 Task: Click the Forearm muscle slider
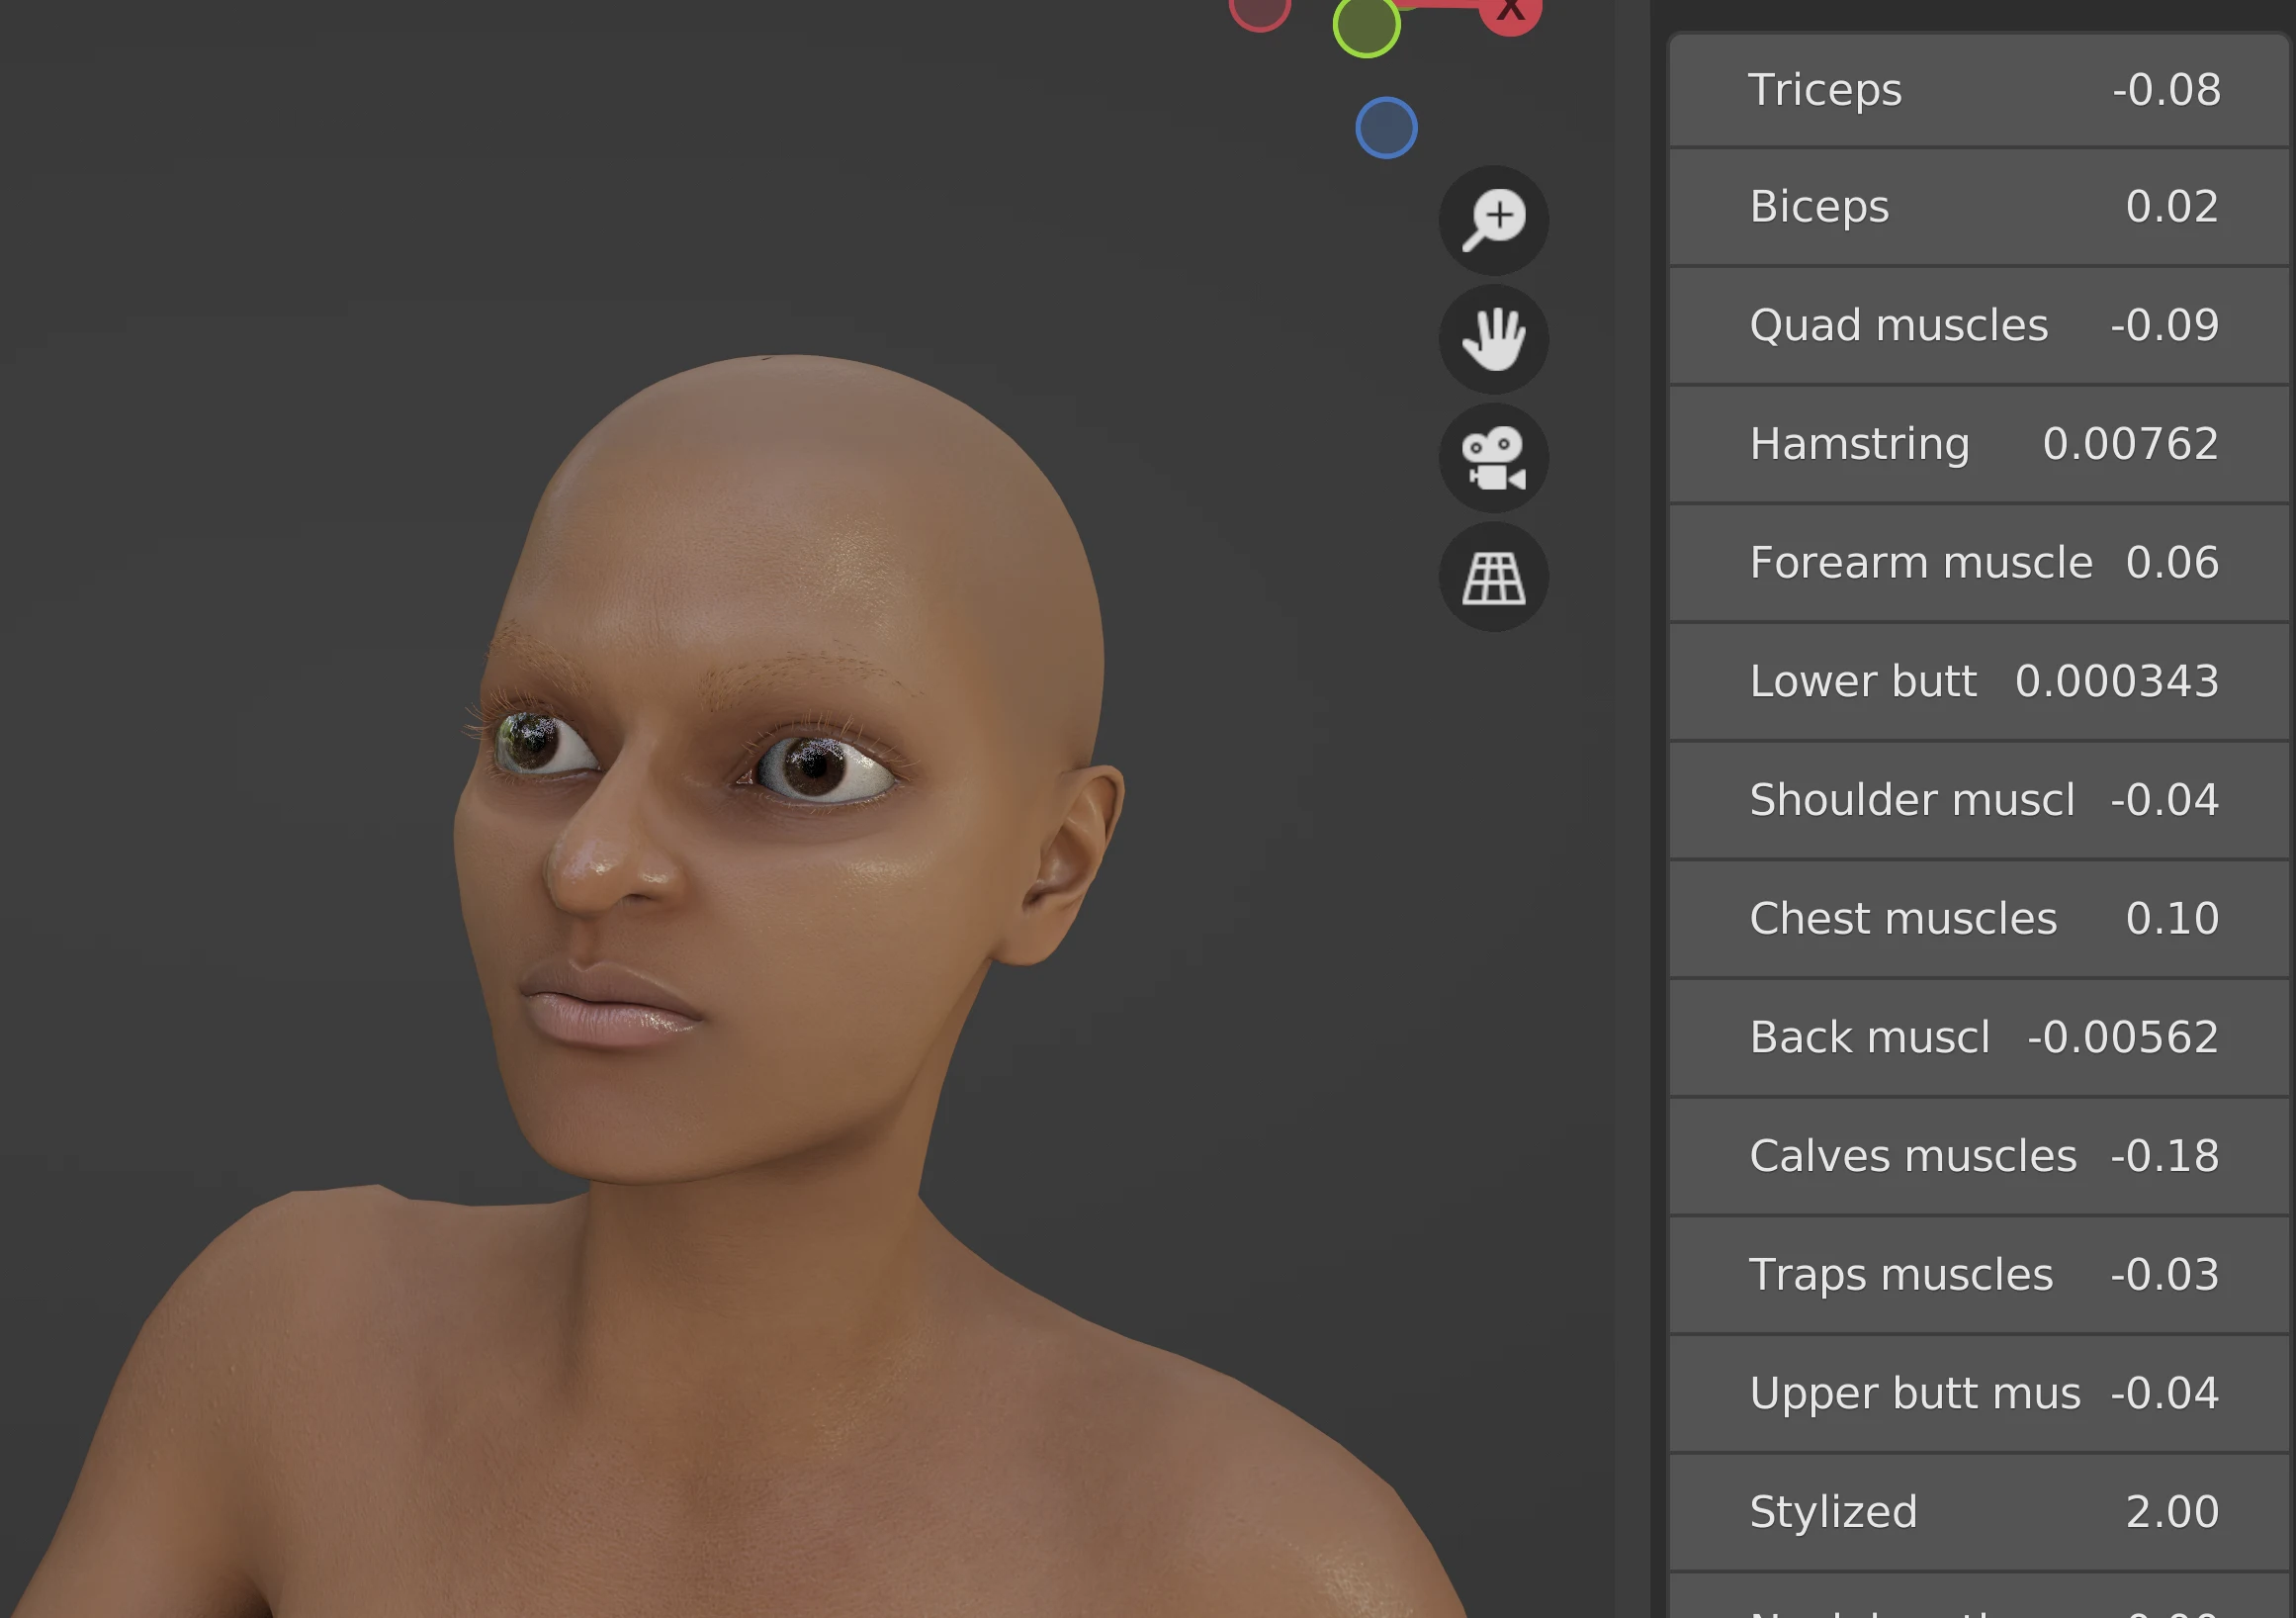pos(1979,564)
